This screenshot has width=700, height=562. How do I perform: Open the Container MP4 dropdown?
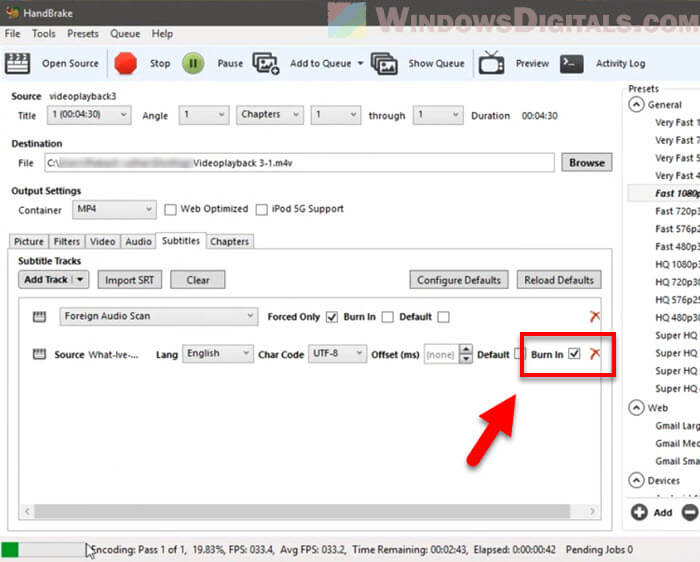pyautogui.click(x=114, y=209)
